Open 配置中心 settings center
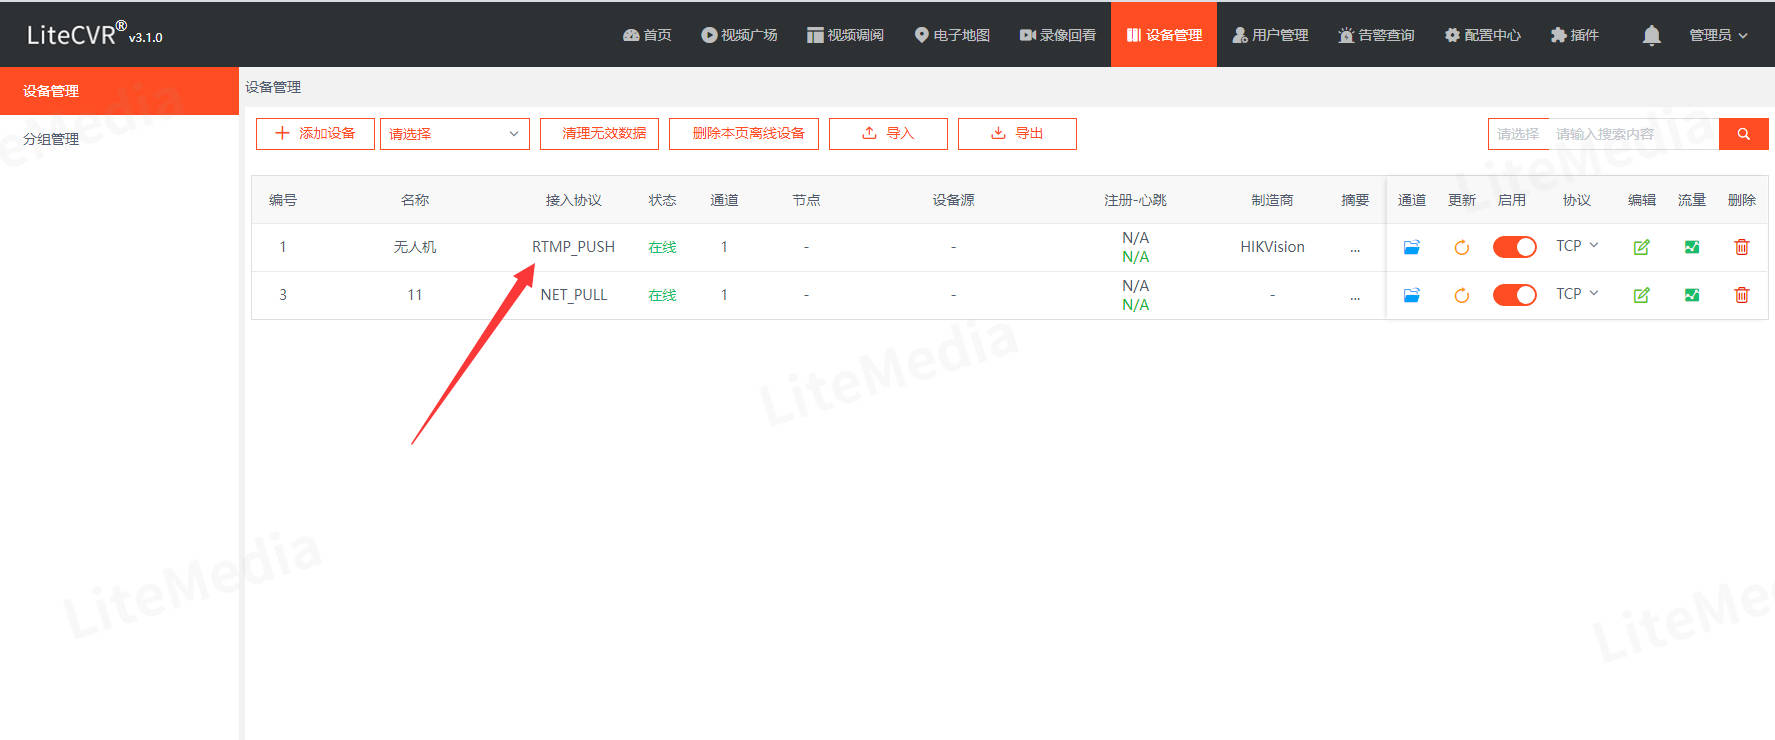This screenshot has height=740, width=1775. pyautogui.click(x=1483, y=35)
